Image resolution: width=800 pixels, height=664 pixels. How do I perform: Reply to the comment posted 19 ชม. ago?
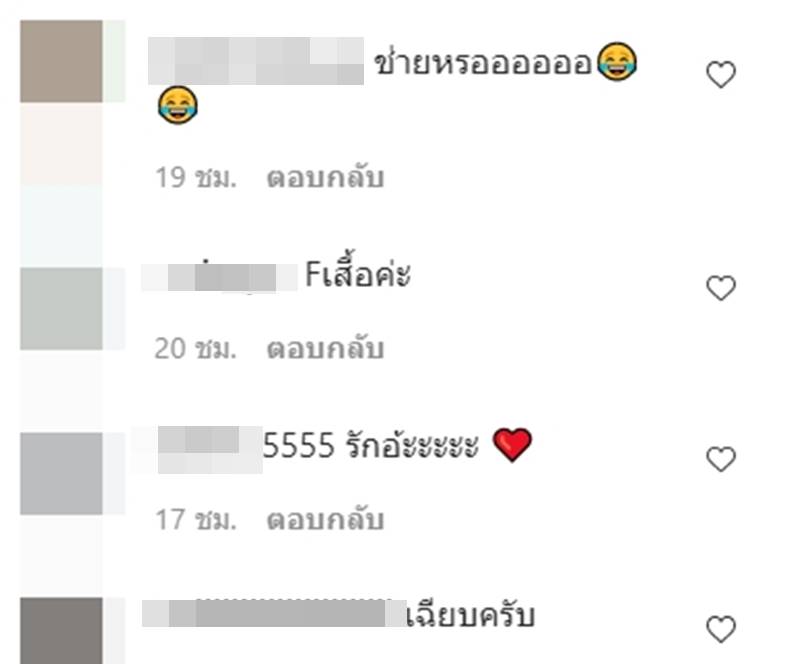[325, 178]
